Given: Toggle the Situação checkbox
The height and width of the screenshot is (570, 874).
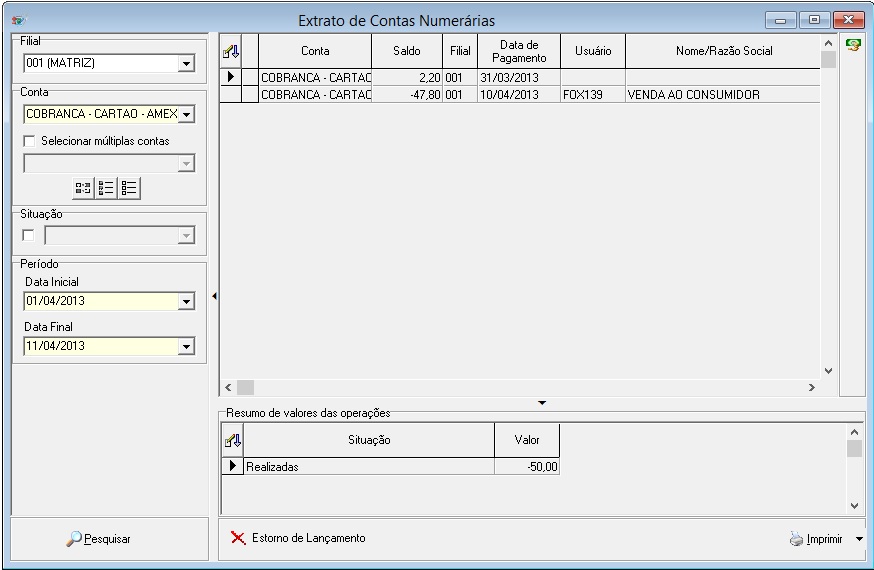Looking at the screenshot, I should click(x=28, y=235).
